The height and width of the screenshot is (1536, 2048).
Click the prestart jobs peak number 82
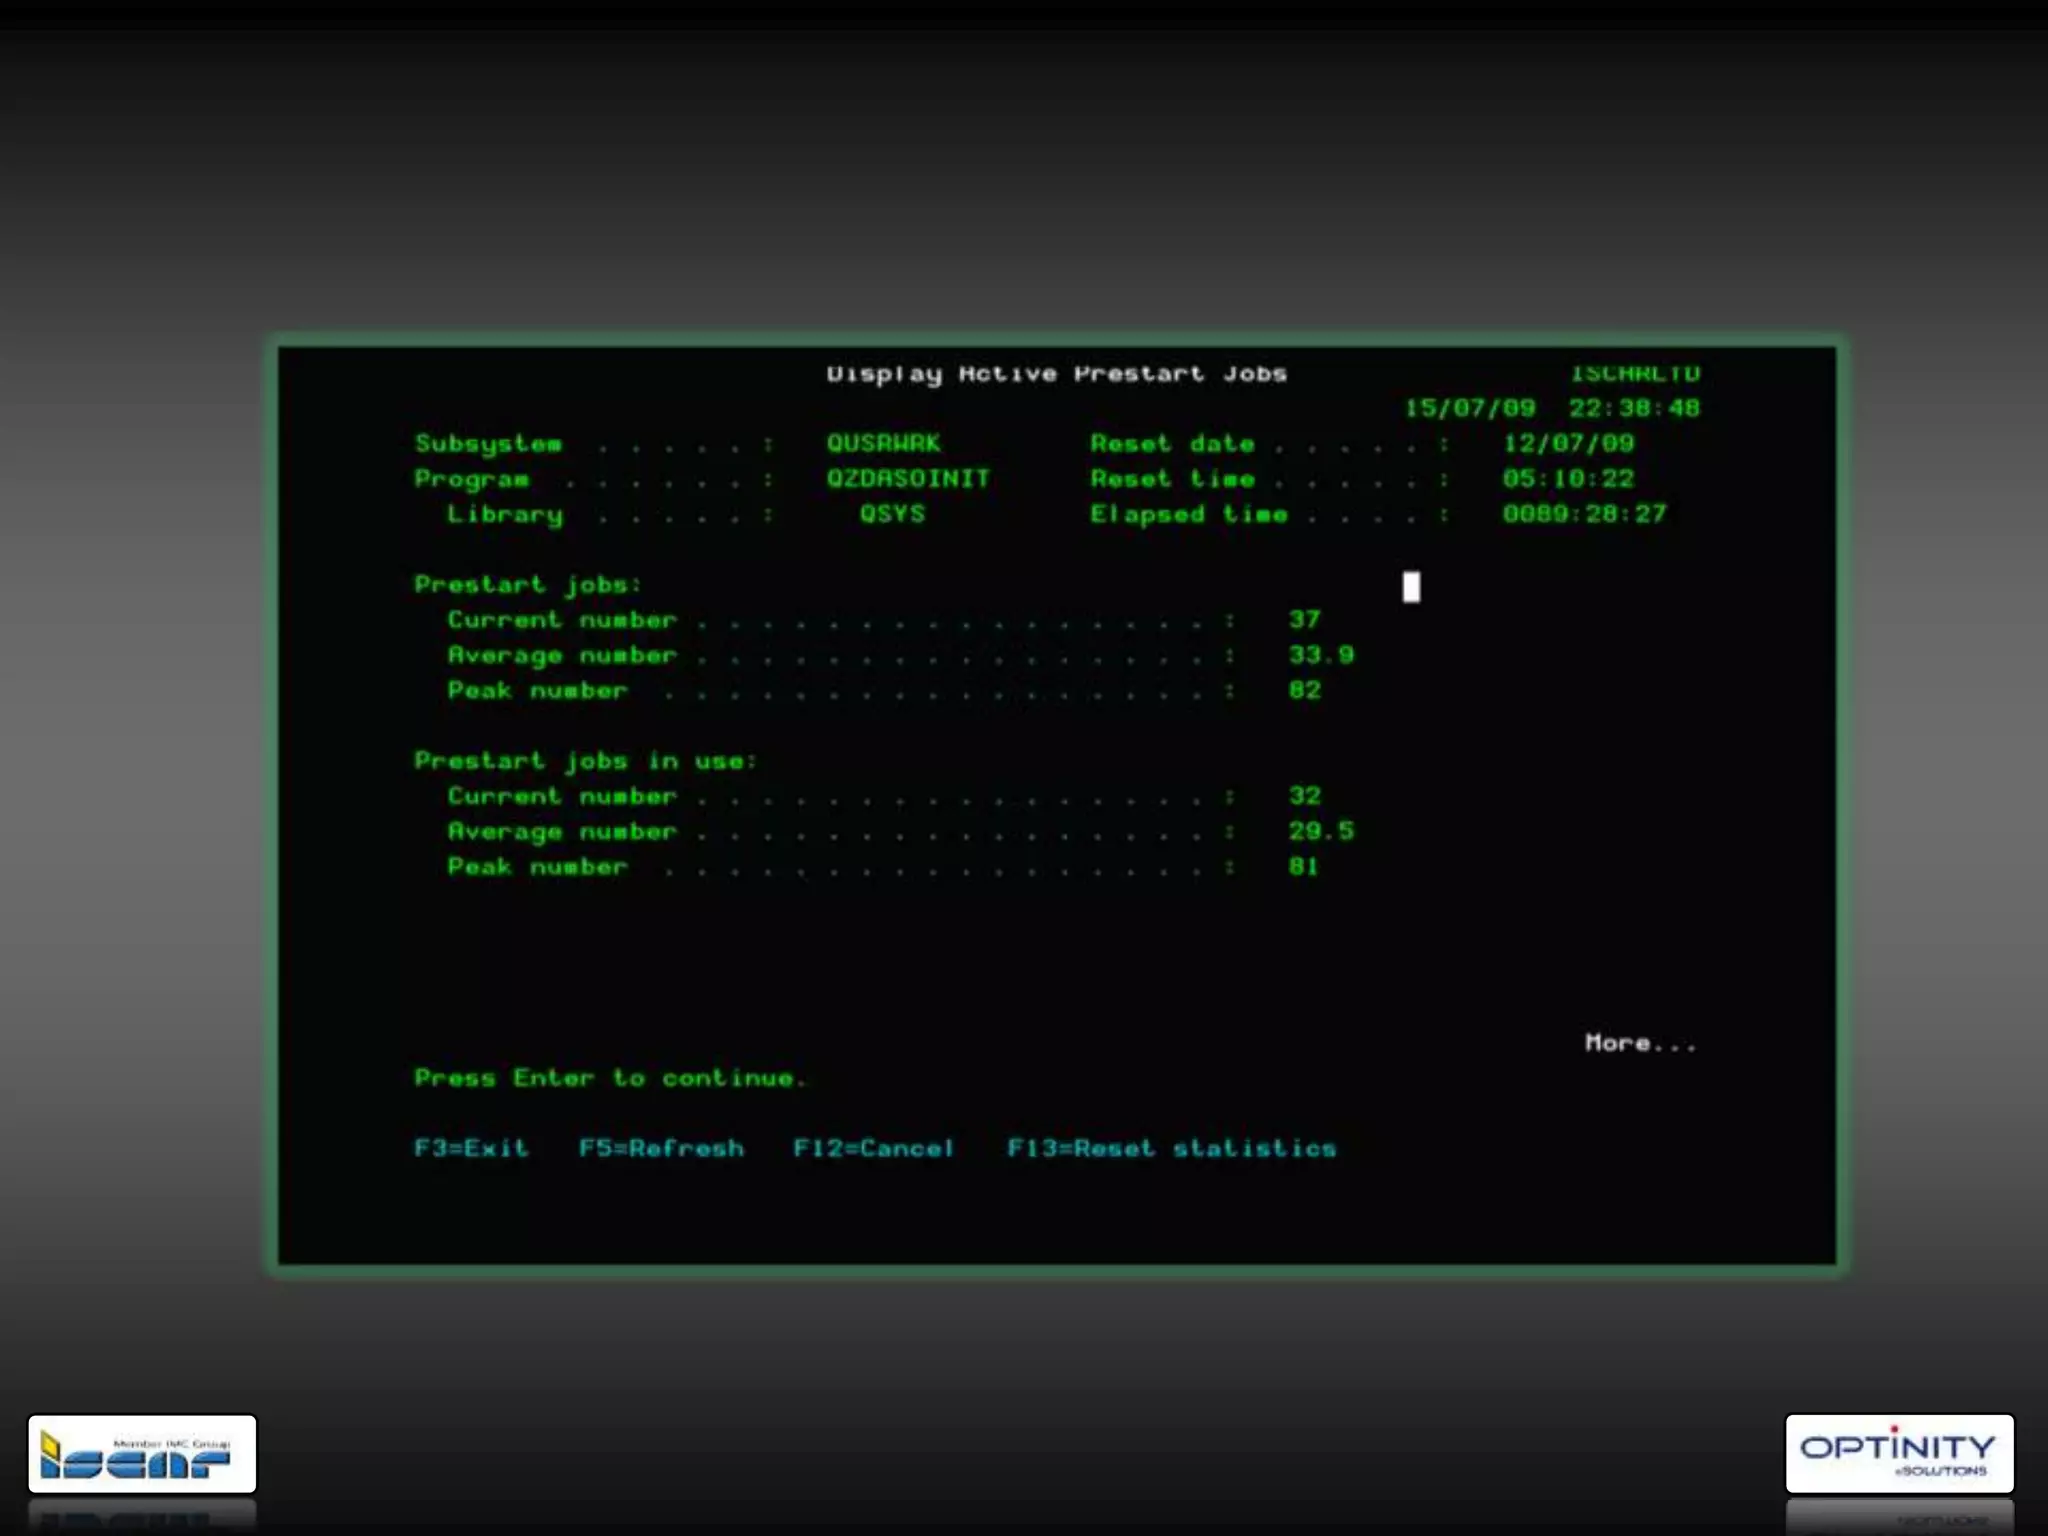(1304, 690)
